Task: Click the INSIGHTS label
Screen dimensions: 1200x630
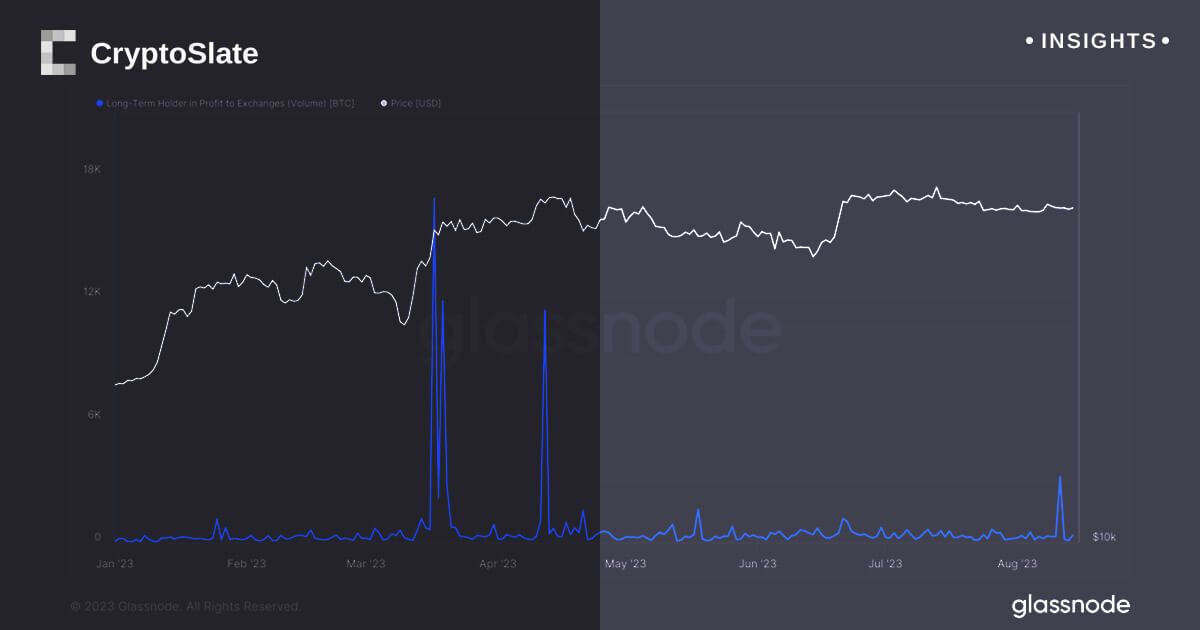Action: click(x=1098, y=41)
